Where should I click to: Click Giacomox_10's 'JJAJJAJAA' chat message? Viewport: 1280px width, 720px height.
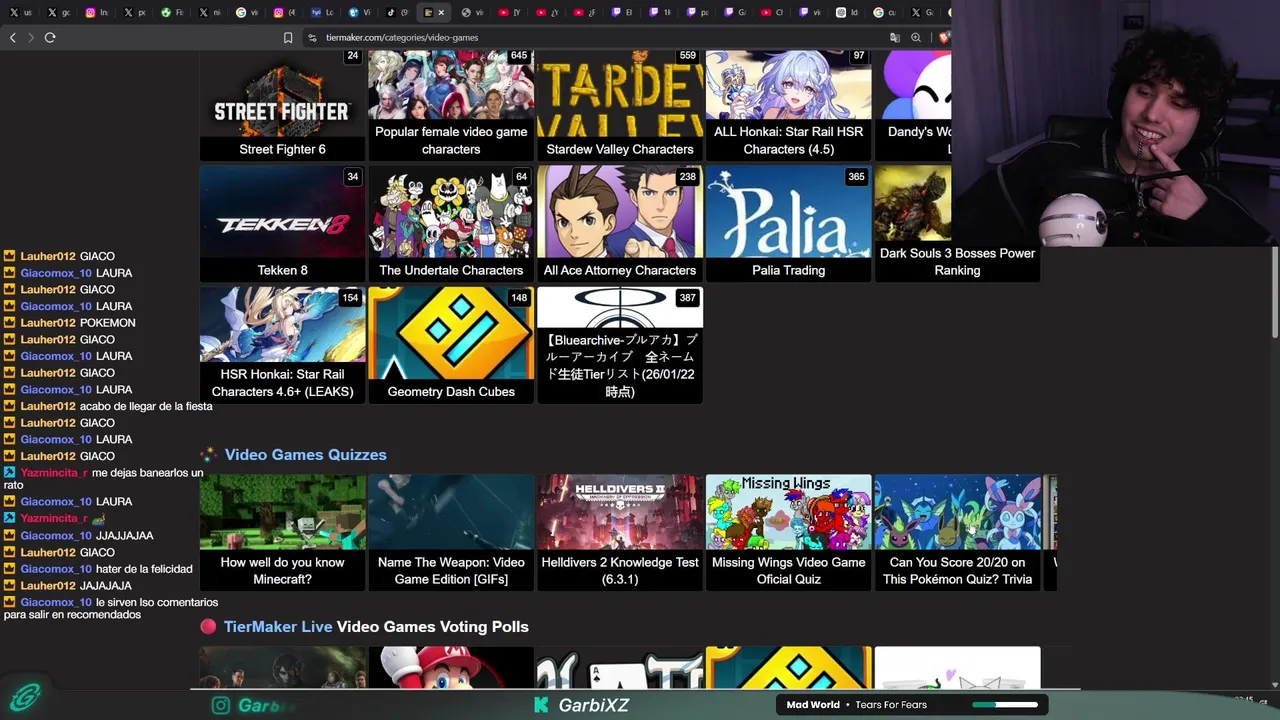coord(124,536)
